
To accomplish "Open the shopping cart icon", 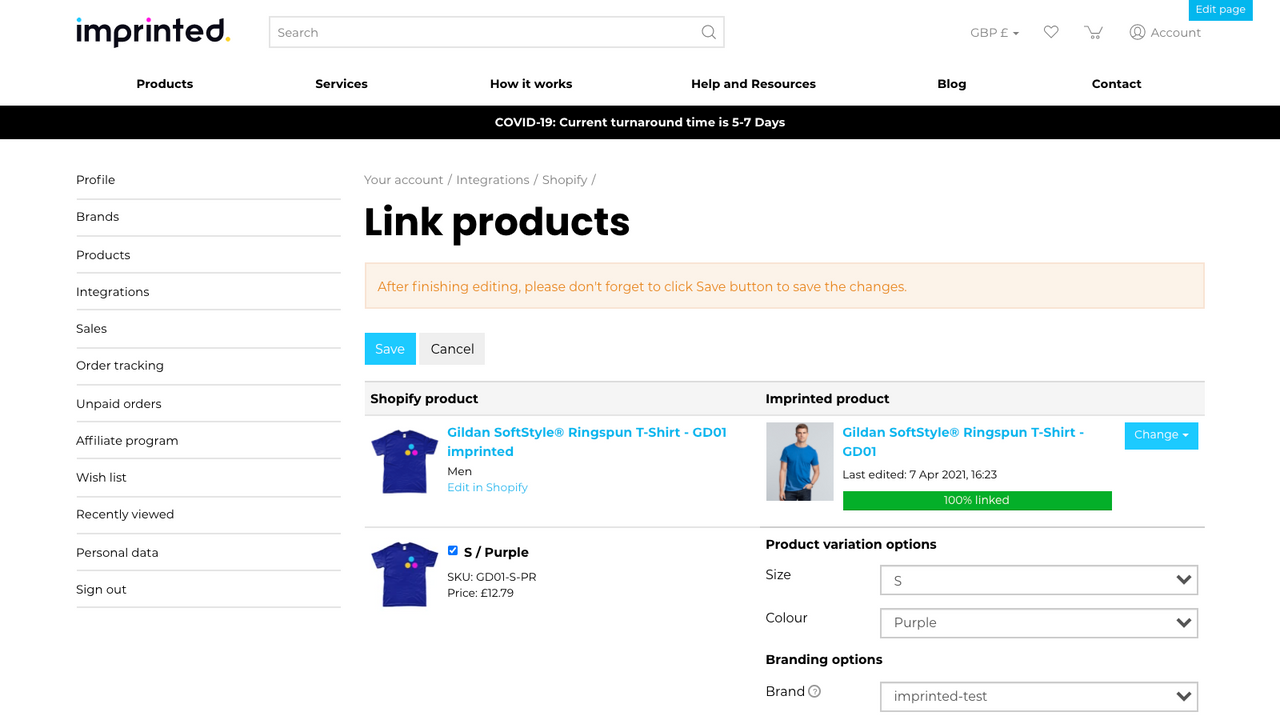I will [1093, 32].
